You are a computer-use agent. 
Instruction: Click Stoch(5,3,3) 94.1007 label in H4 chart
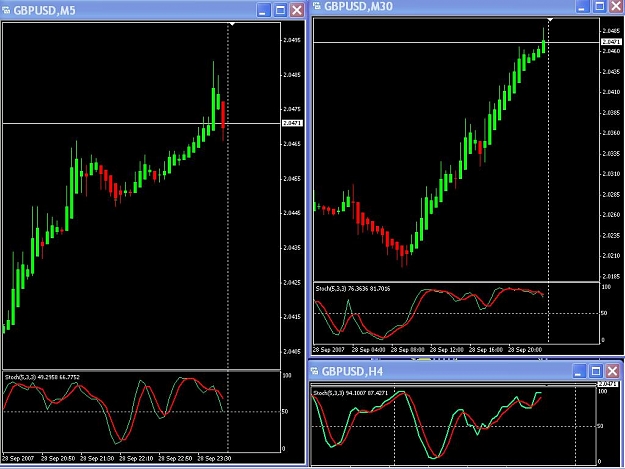point(350,393)
